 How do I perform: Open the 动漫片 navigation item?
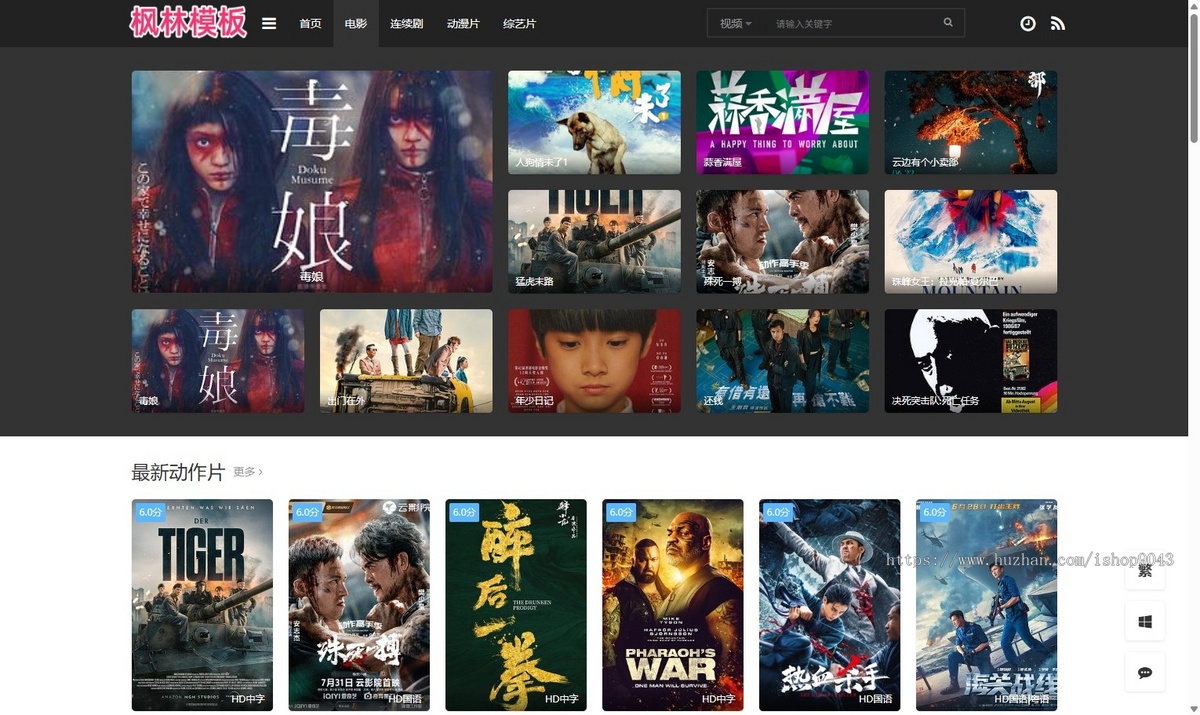point(463,23)
